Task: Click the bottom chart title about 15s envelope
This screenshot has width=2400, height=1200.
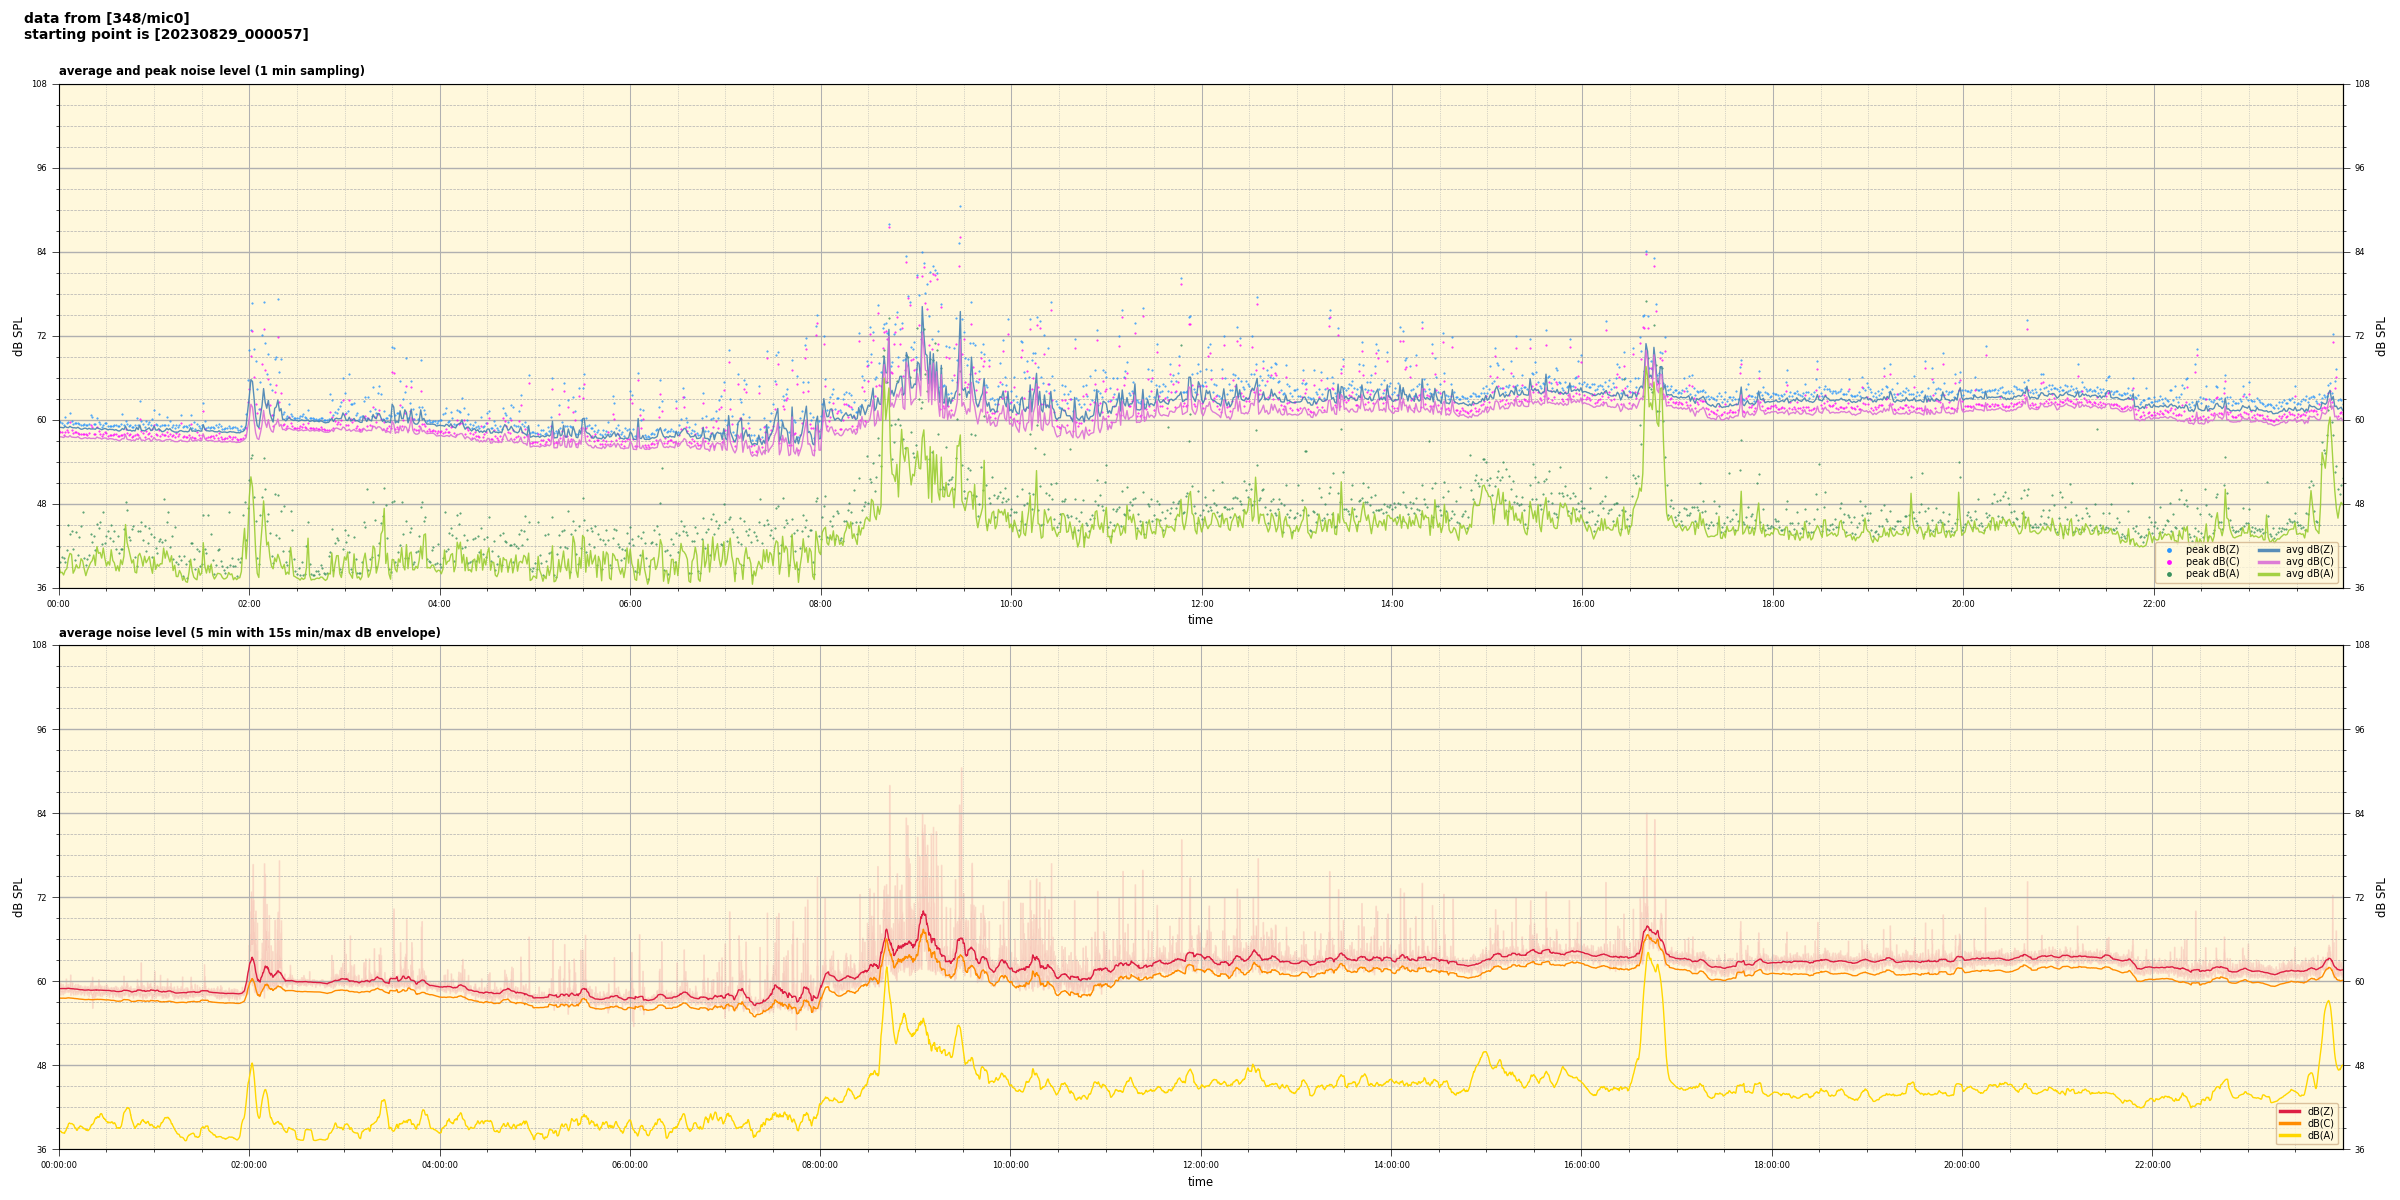Action: coord(249,633)
